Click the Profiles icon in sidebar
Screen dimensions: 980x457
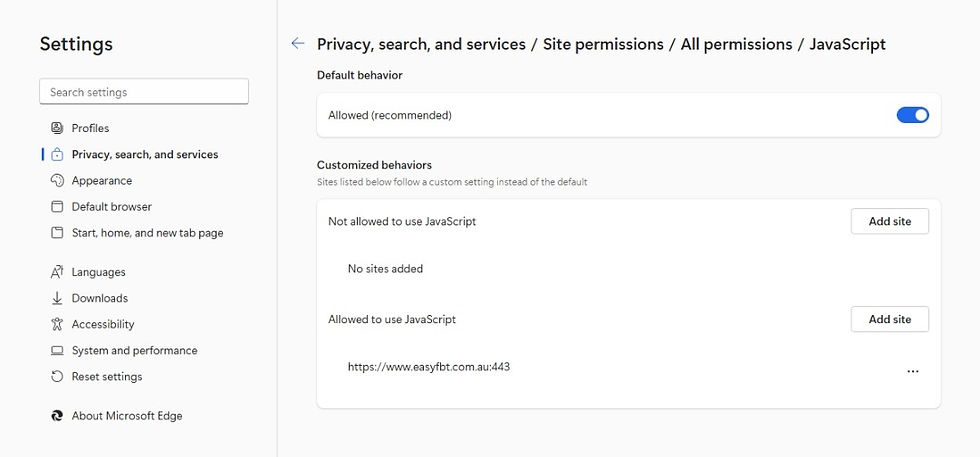(x=57, y=128)
